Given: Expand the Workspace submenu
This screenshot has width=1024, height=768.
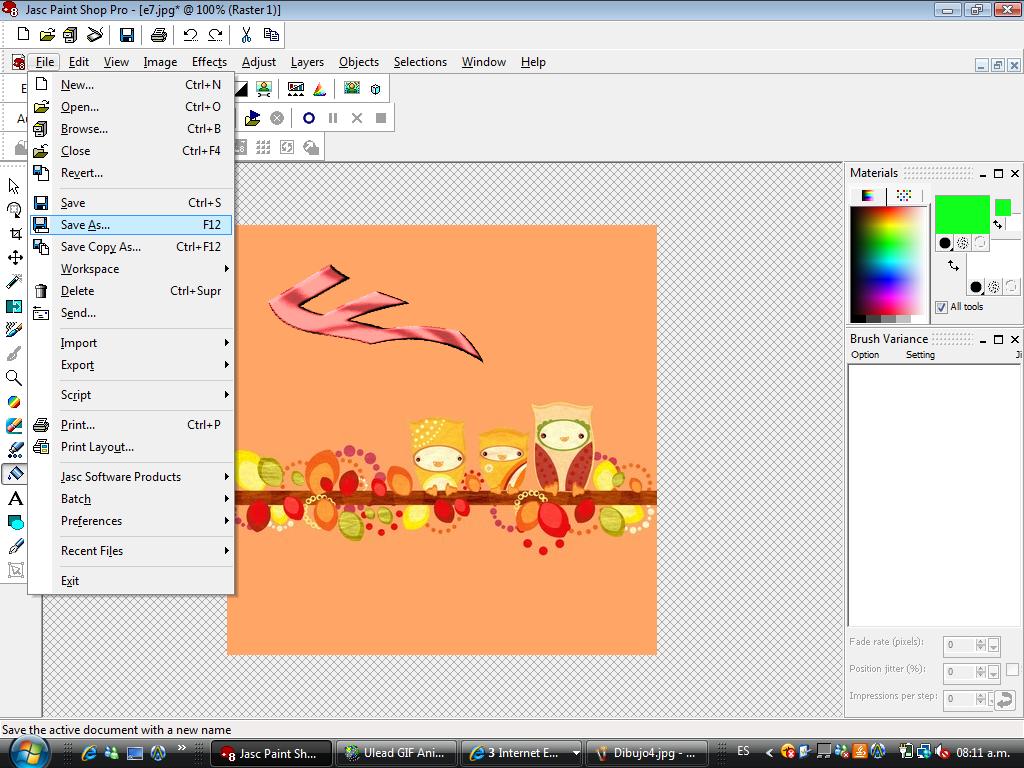Looking at the screenshot, I should tap(131, 269).
